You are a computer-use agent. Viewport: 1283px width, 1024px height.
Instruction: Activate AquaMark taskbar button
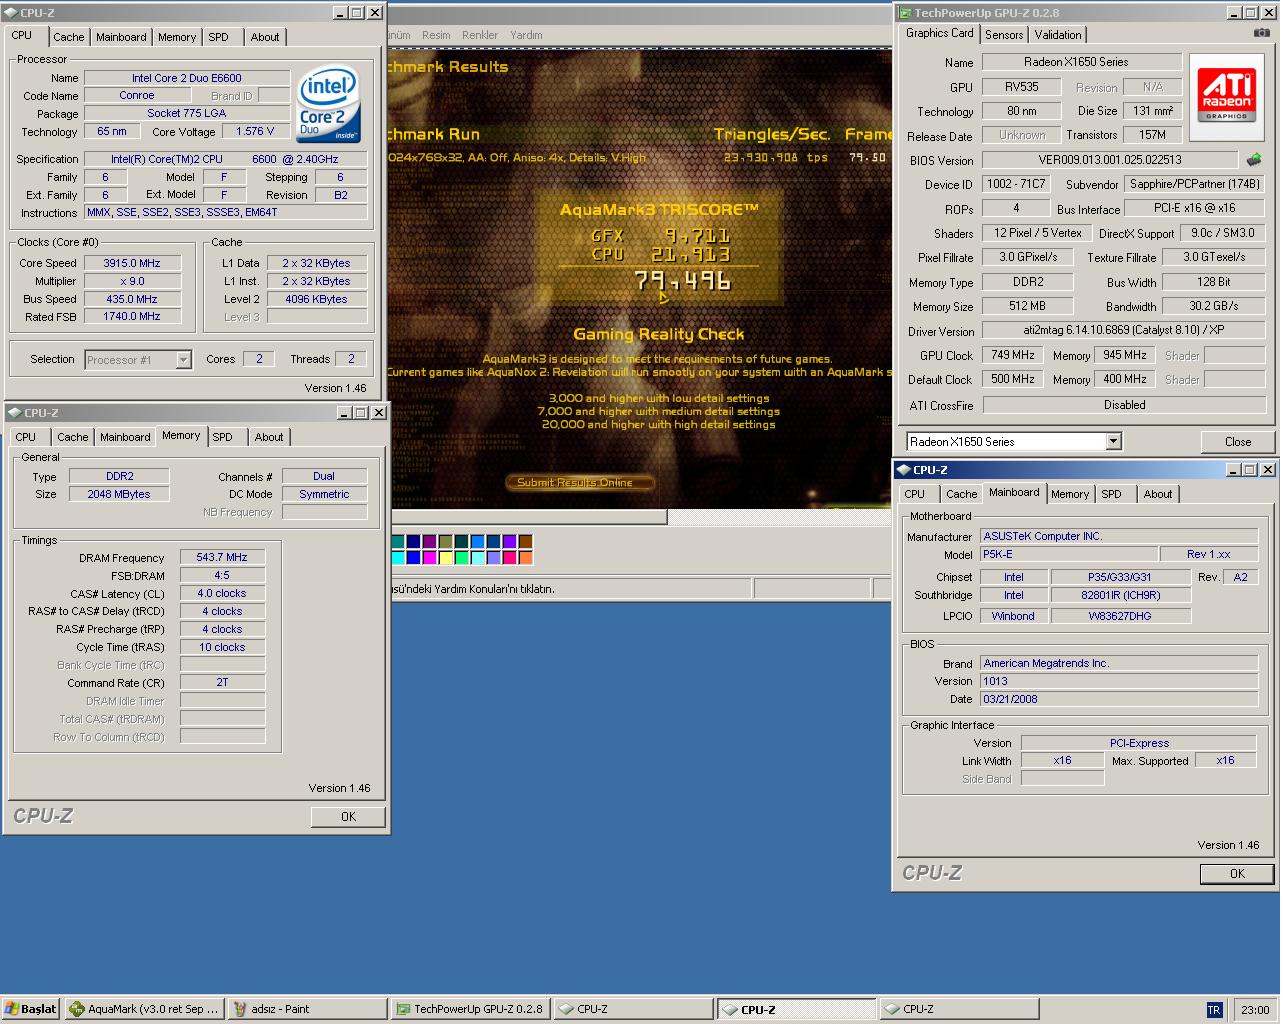pyautogui.click(x=144, y=1009)
